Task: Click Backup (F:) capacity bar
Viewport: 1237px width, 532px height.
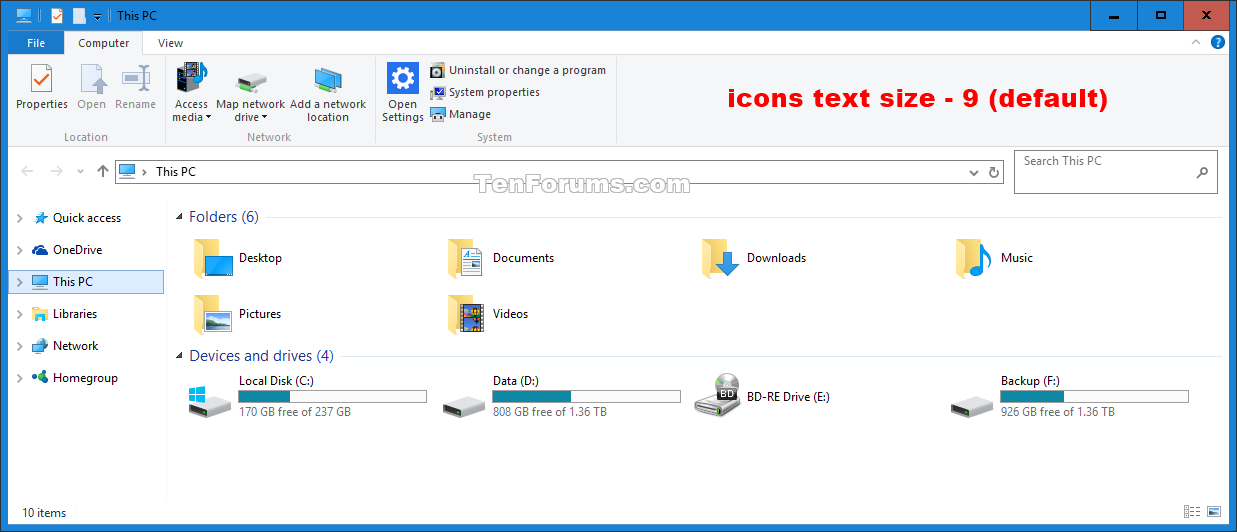Action: coord(1094,396)
